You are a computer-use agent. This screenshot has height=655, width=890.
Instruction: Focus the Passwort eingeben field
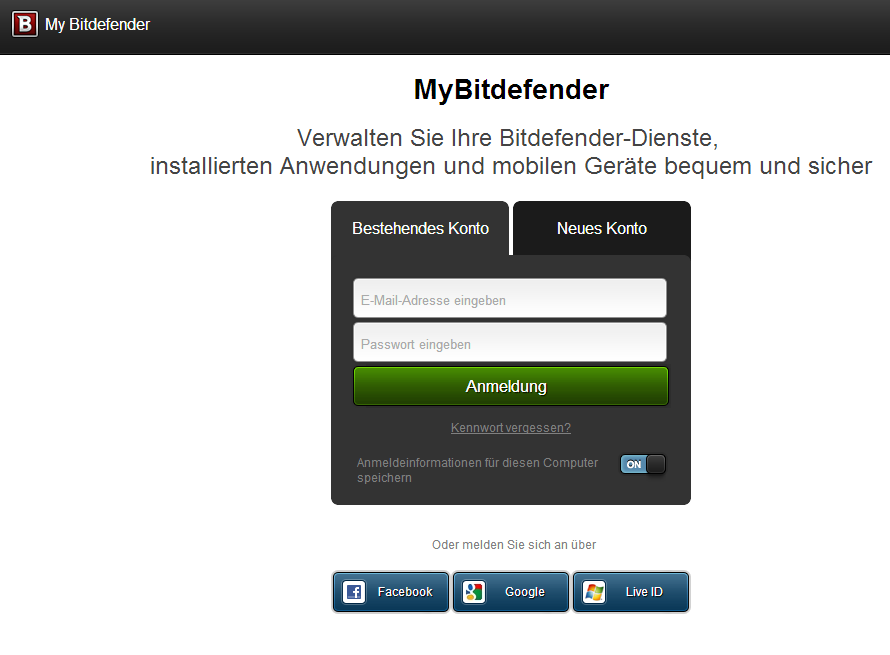coord(510,342)
